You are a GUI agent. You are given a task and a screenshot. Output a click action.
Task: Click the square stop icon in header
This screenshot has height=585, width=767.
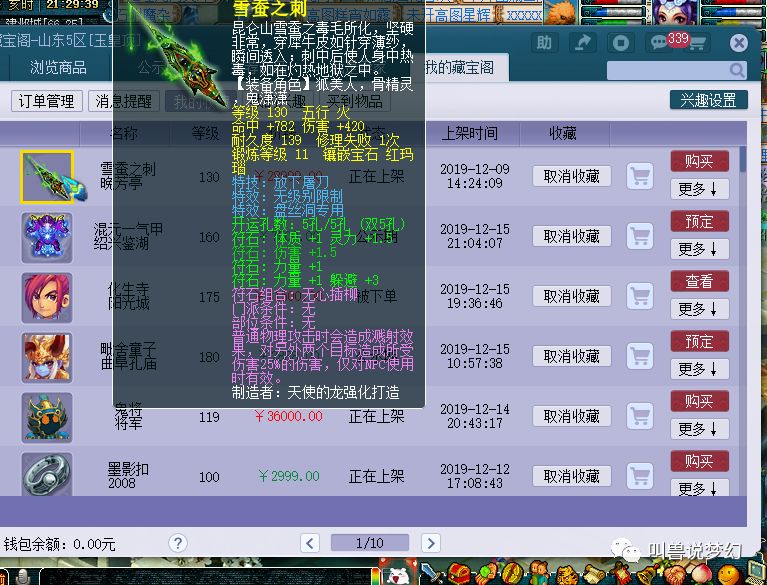point(621,43)
